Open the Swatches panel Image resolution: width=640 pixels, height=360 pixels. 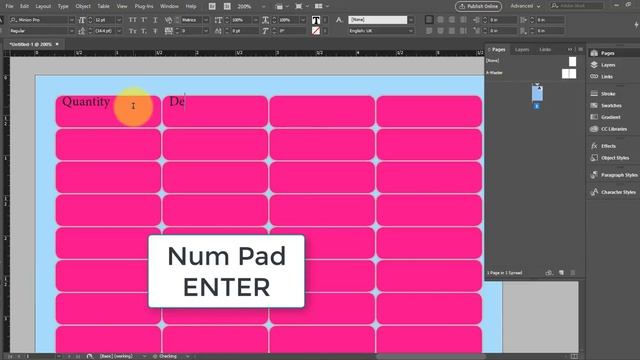point(606,106)
